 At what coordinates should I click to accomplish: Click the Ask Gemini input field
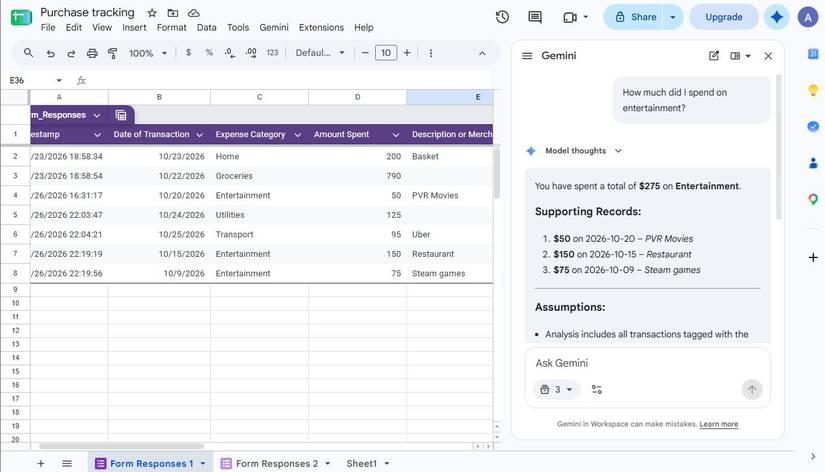[647, 363]
